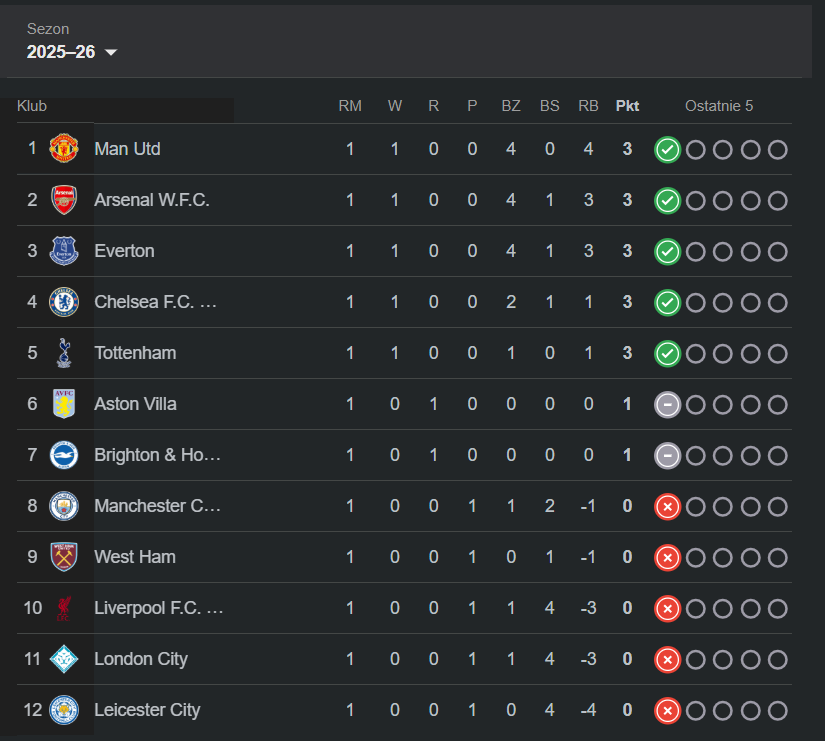Select the Liverpool F.C. row name

[158, 608]
